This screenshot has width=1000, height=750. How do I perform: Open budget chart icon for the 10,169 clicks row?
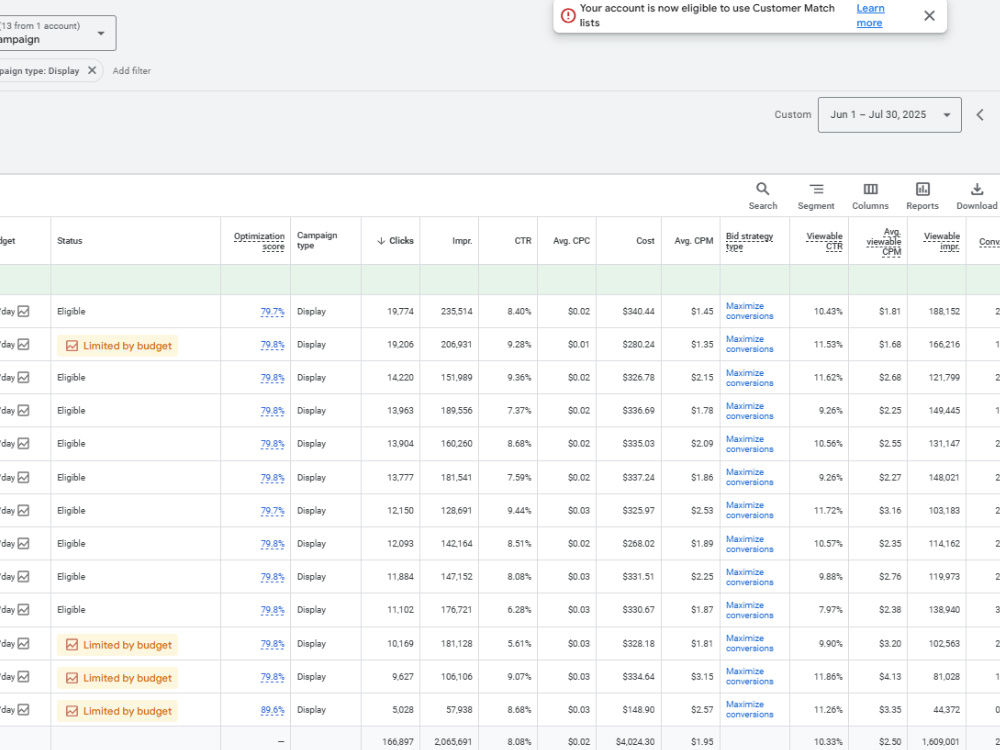coord(24,643)
